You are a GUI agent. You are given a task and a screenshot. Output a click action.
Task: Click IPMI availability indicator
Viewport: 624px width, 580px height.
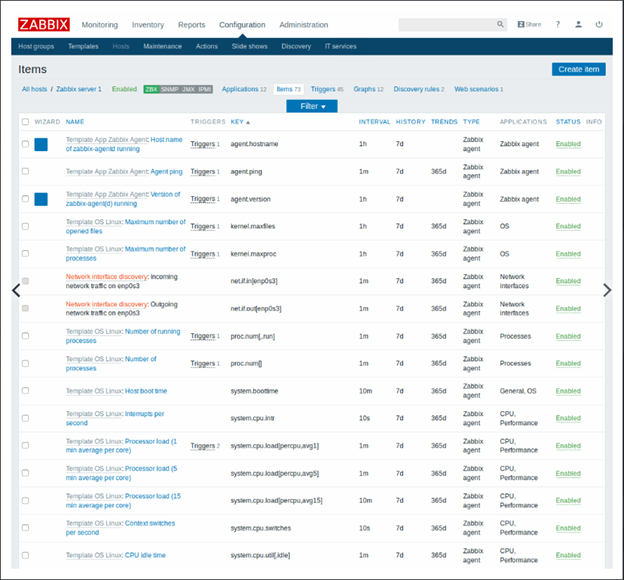tap(205, 89)
